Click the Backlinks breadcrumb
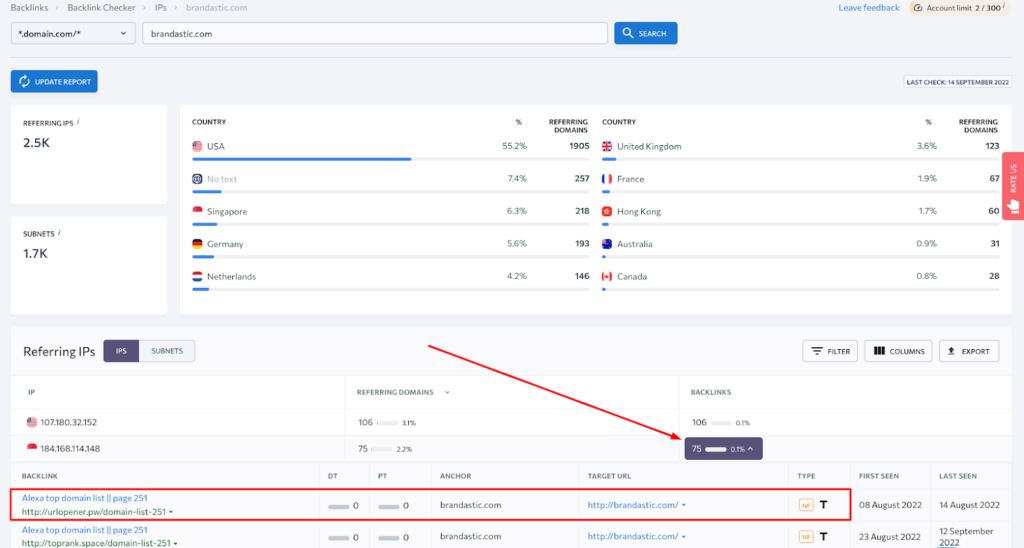The image size is (1024, 548). pos(29,8)
